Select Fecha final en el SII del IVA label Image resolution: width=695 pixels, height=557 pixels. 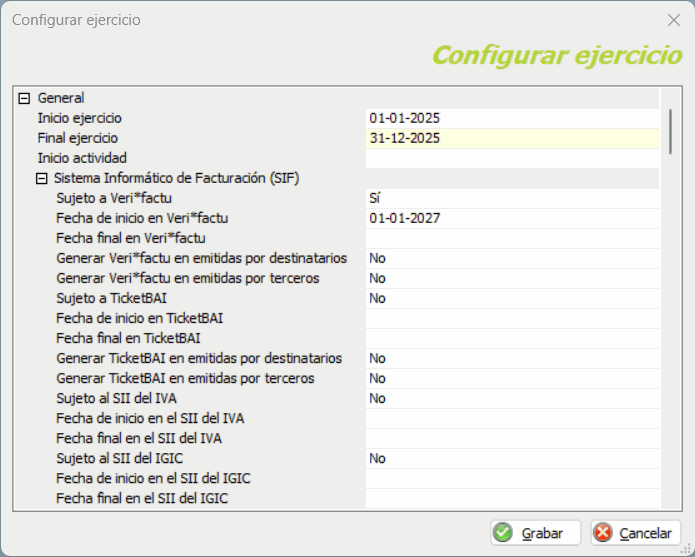(x=139, y=438)
